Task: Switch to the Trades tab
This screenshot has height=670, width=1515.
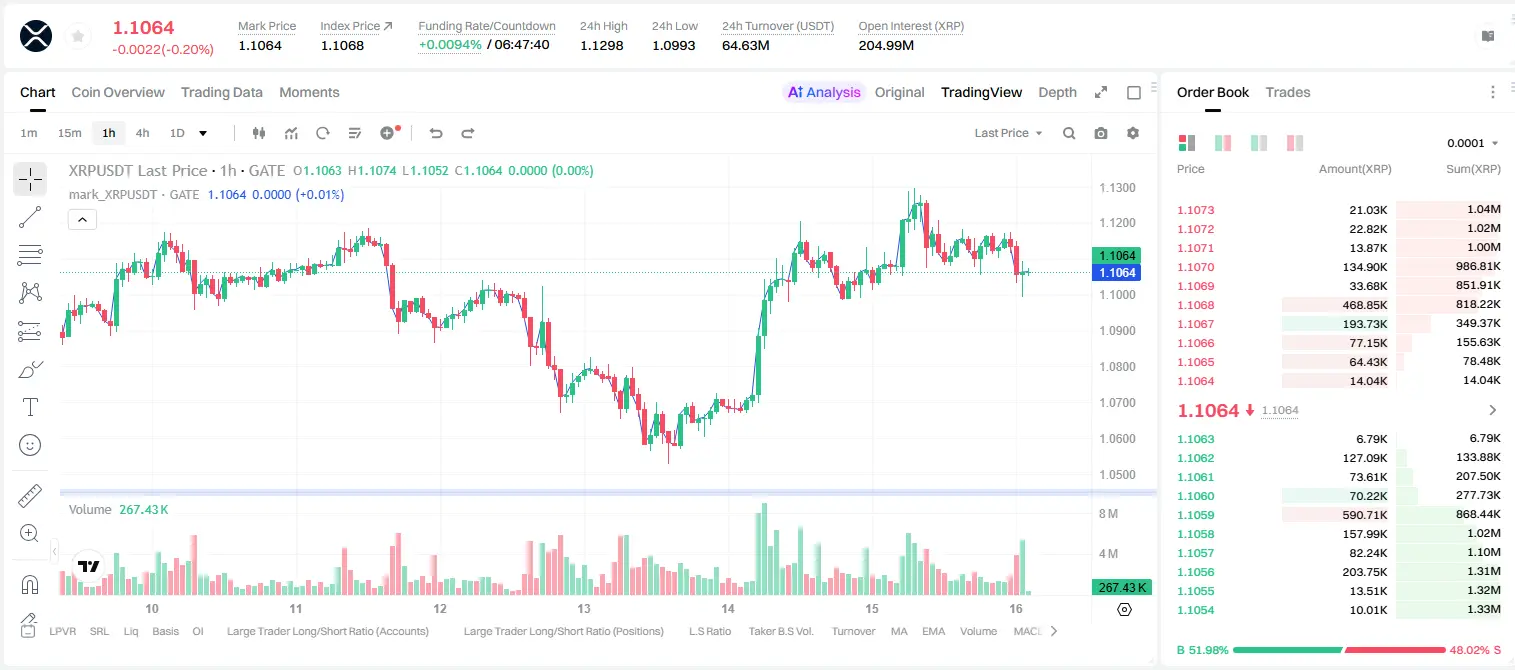Action: point(1287,92)
